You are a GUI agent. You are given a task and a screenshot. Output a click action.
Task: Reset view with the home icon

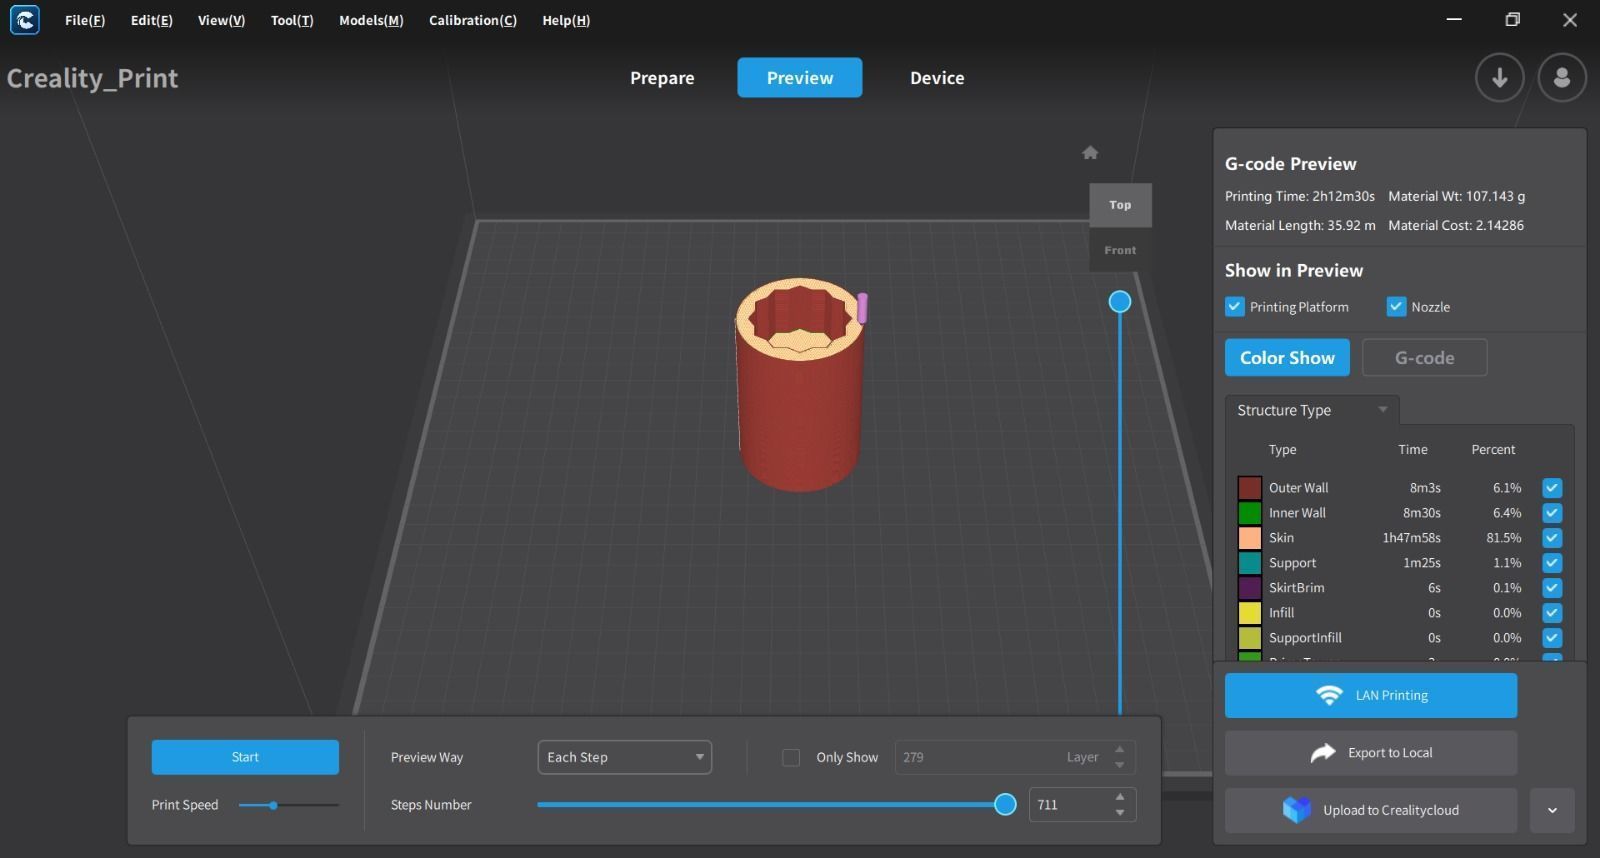pos(1090,153)
